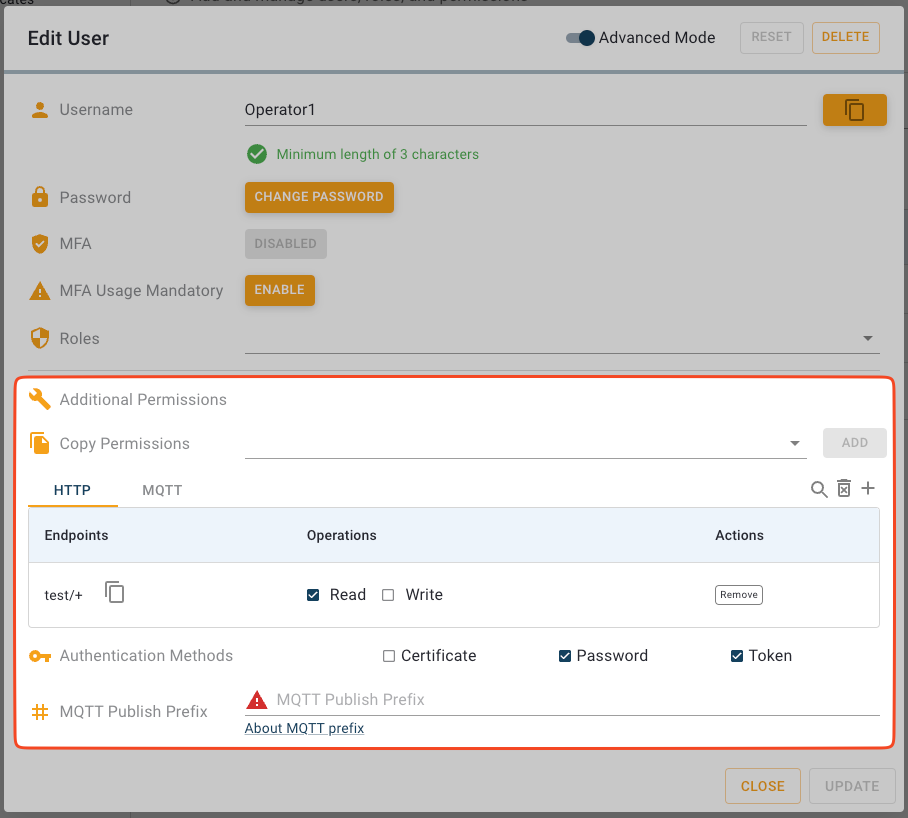
Task: Enable the Write operation checkbox
Action: point(388,595)
